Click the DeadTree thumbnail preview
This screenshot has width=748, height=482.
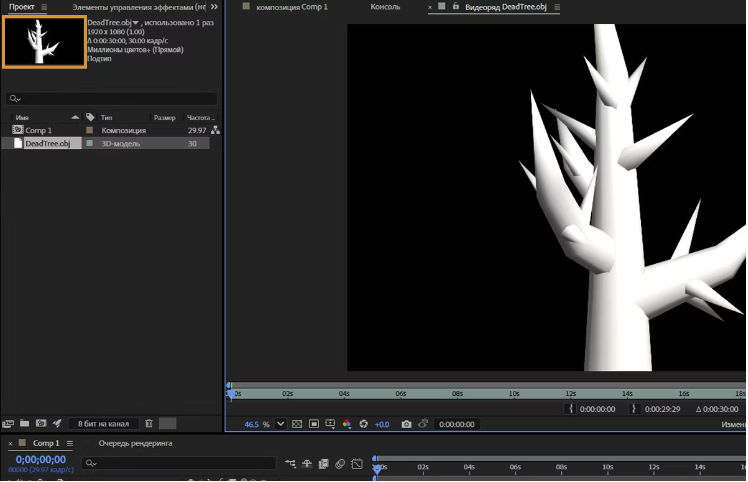44,42
